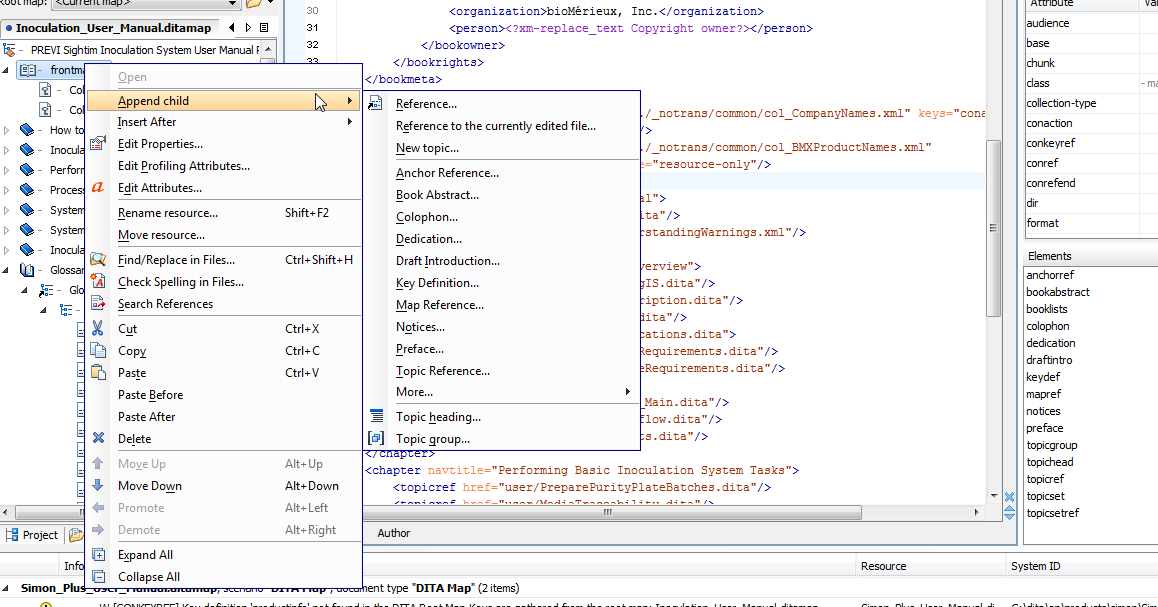Image resolution: width=1158 pixels, height=607 pixels.
Task: Go to next map tab arrow
Action: tap(248, 28)
